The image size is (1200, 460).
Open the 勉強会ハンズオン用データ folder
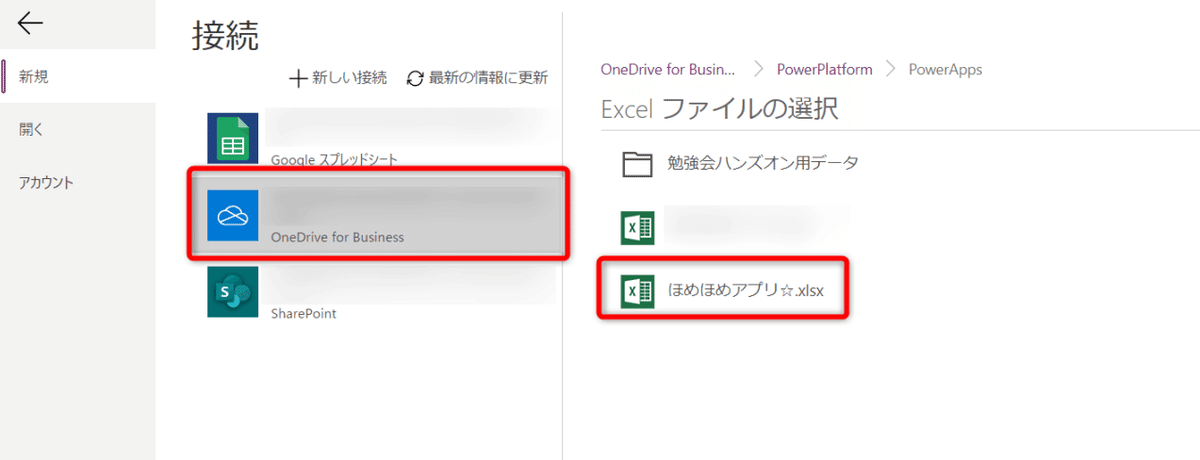tap(763, 163)
